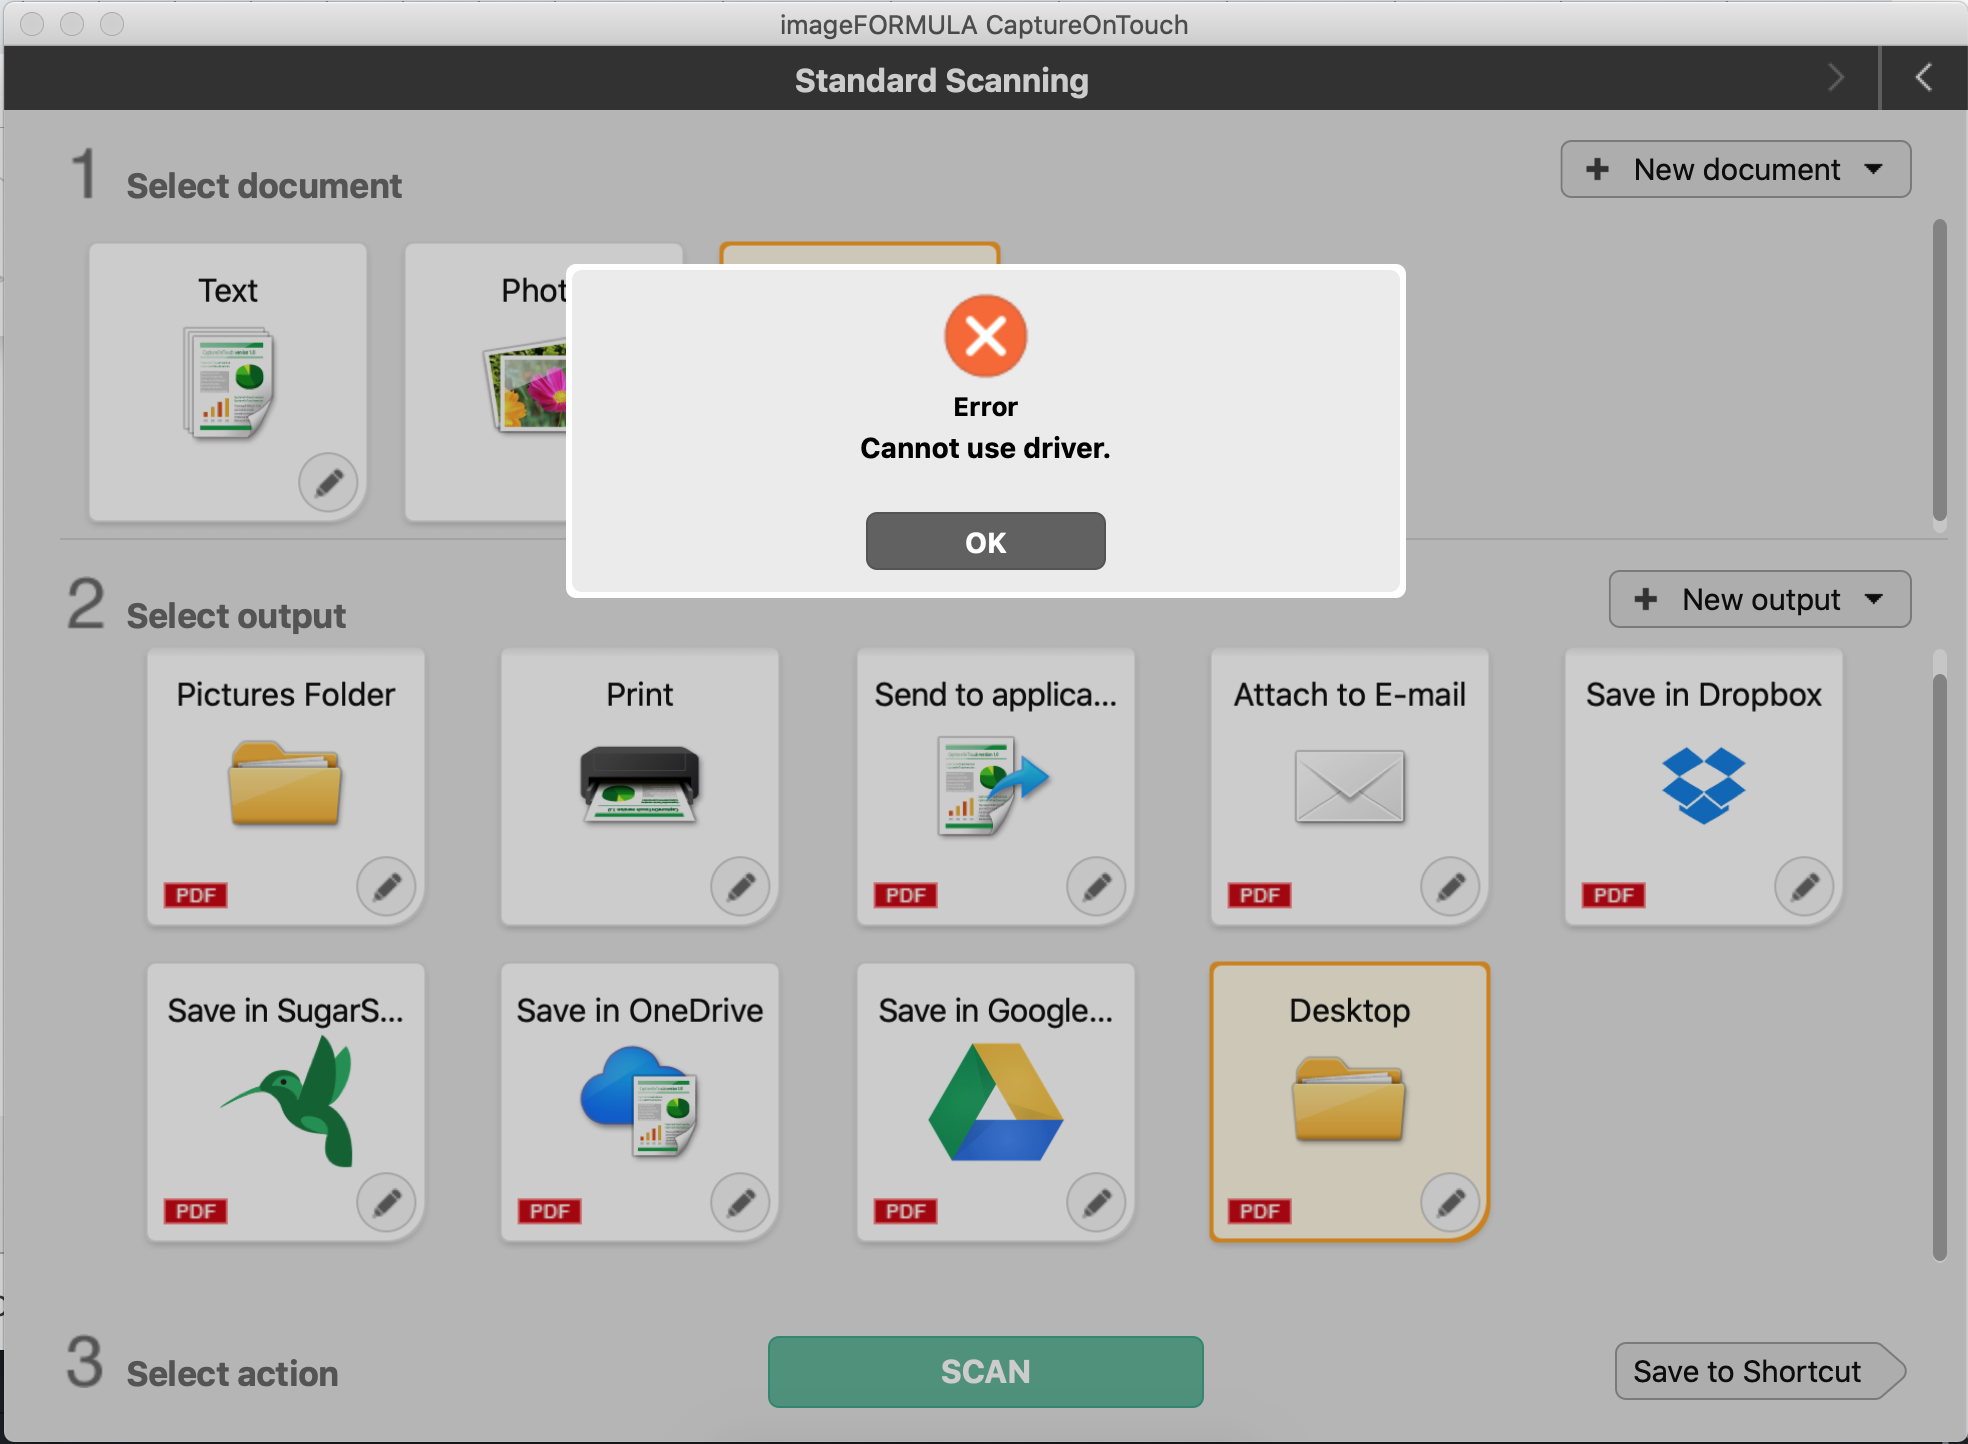Select the Pictures Folder output icon

click(285, 784)
